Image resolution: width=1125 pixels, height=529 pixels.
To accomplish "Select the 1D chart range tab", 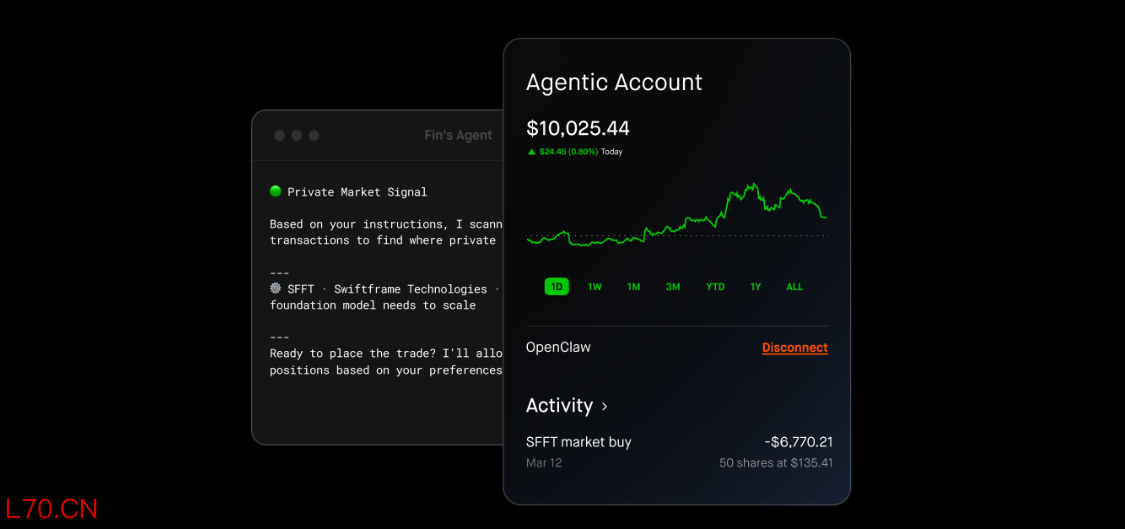I will (x=556, y=286).
